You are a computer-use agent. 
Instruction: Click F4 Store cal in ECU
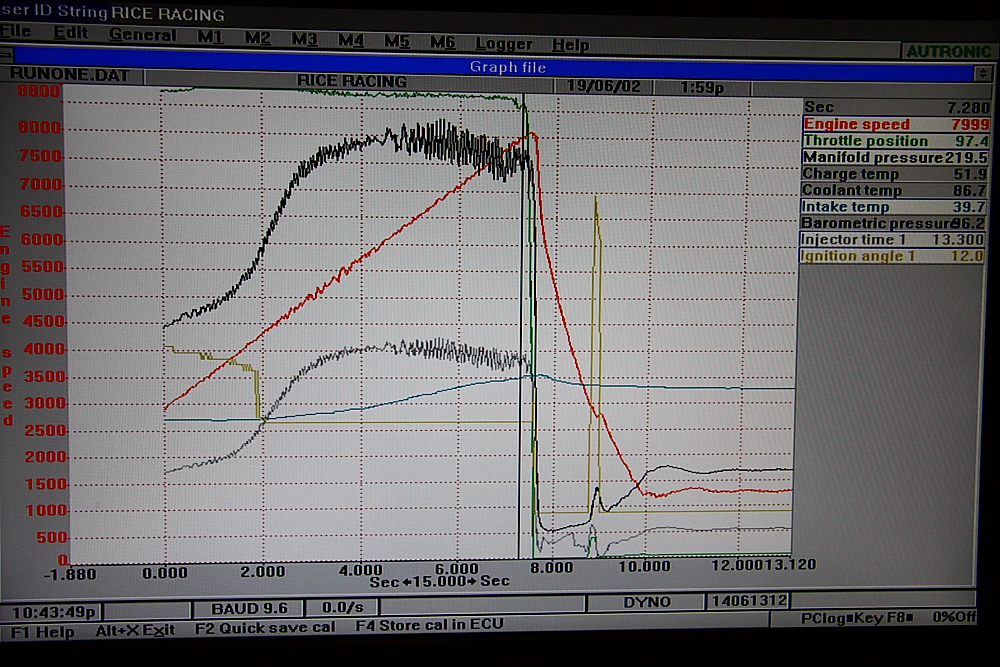pos(429,625)
